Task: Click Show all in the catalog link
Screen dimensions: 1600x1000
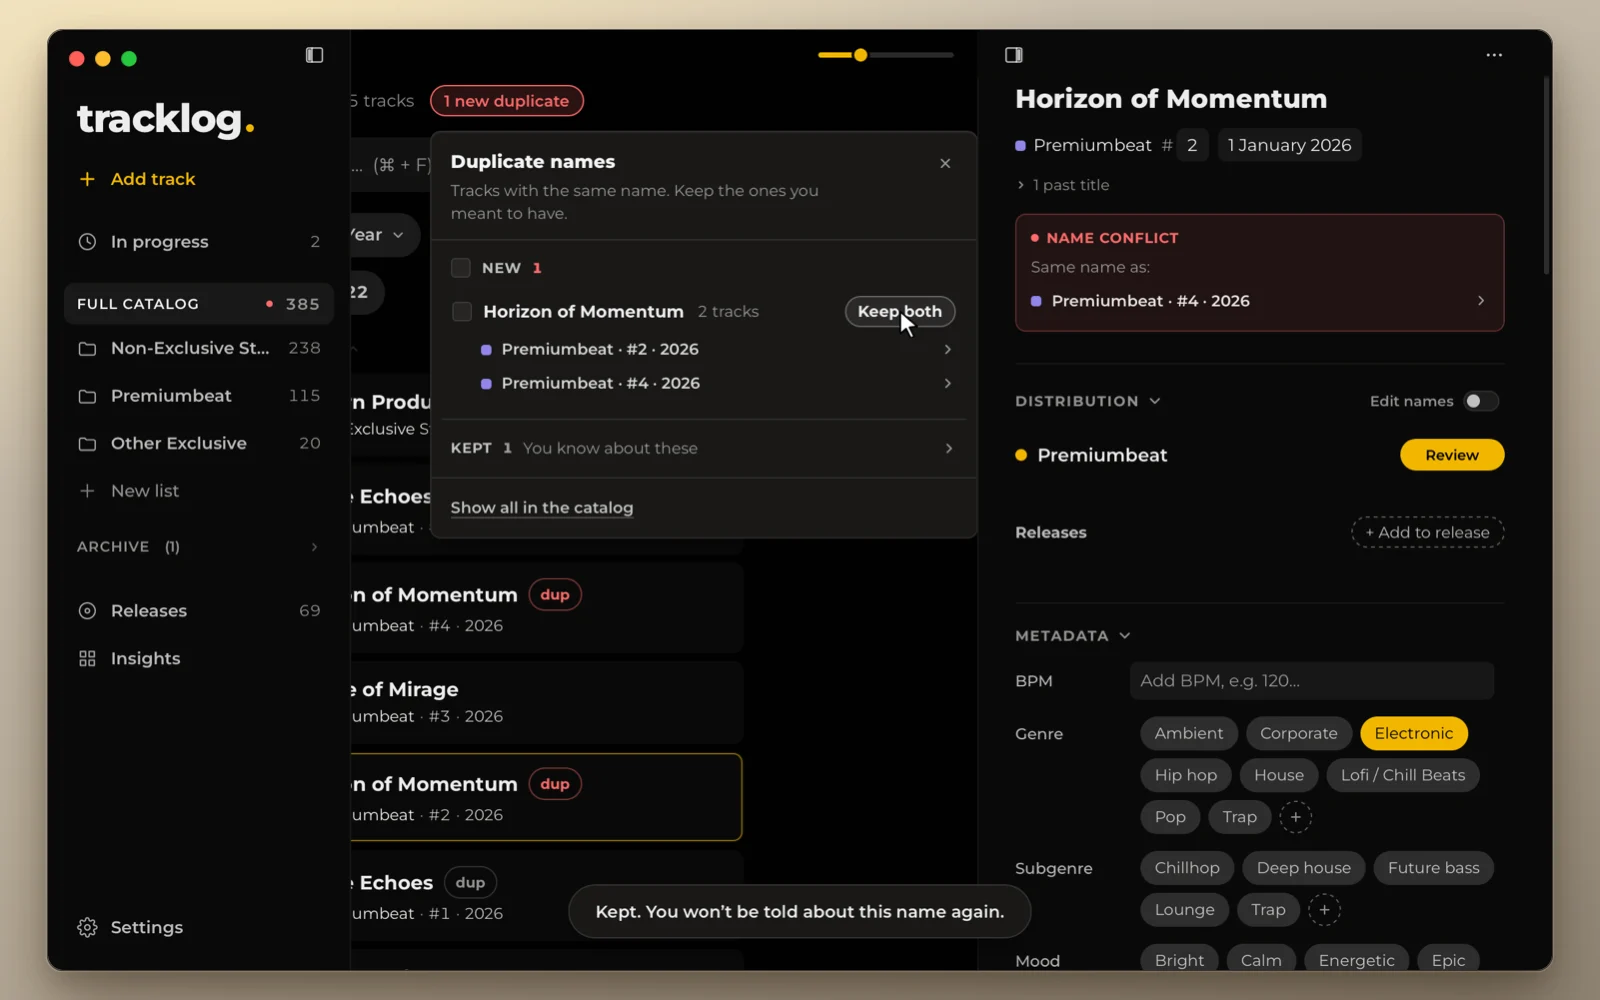Action: tap(541, 508)
